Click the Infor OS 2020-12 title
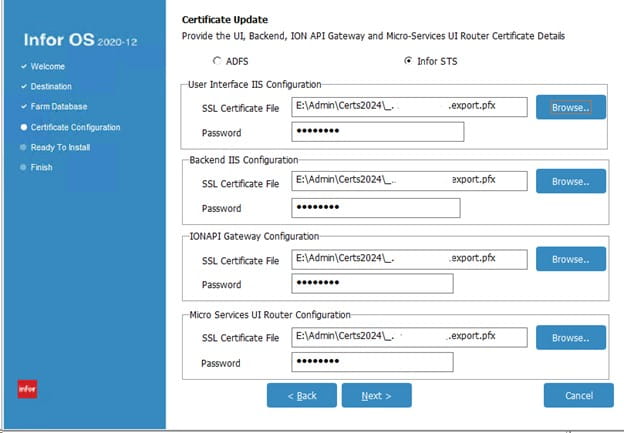 [80, 40]
